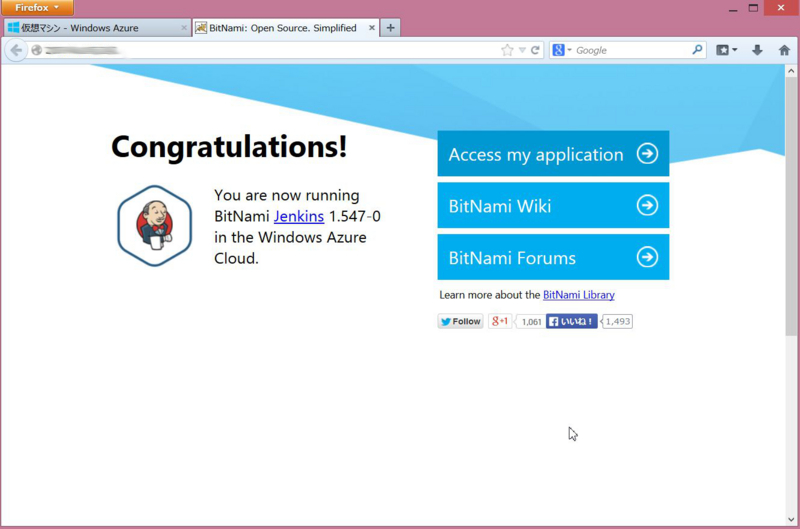The width and height of the screenshot is (800, 529).
Task: Minimize the Firefox window
Action: point(733,8)
